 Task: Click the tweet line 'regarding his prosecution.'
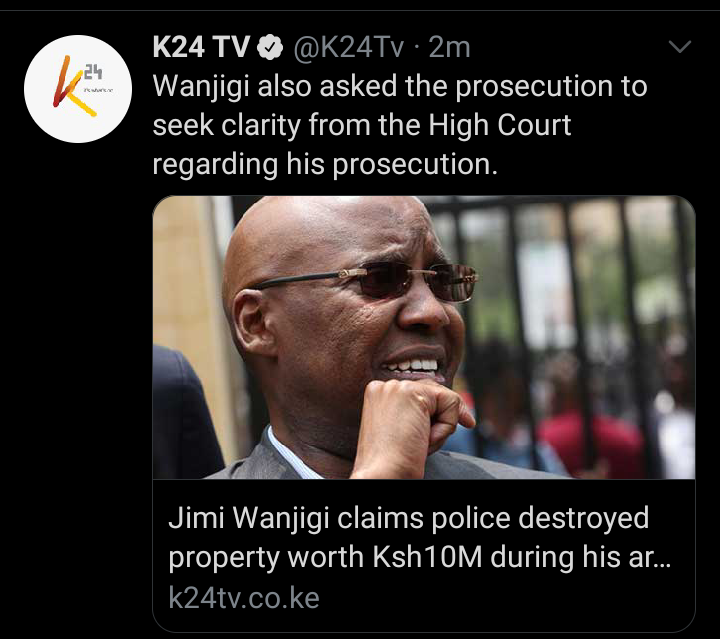click(x=325, y=164)
